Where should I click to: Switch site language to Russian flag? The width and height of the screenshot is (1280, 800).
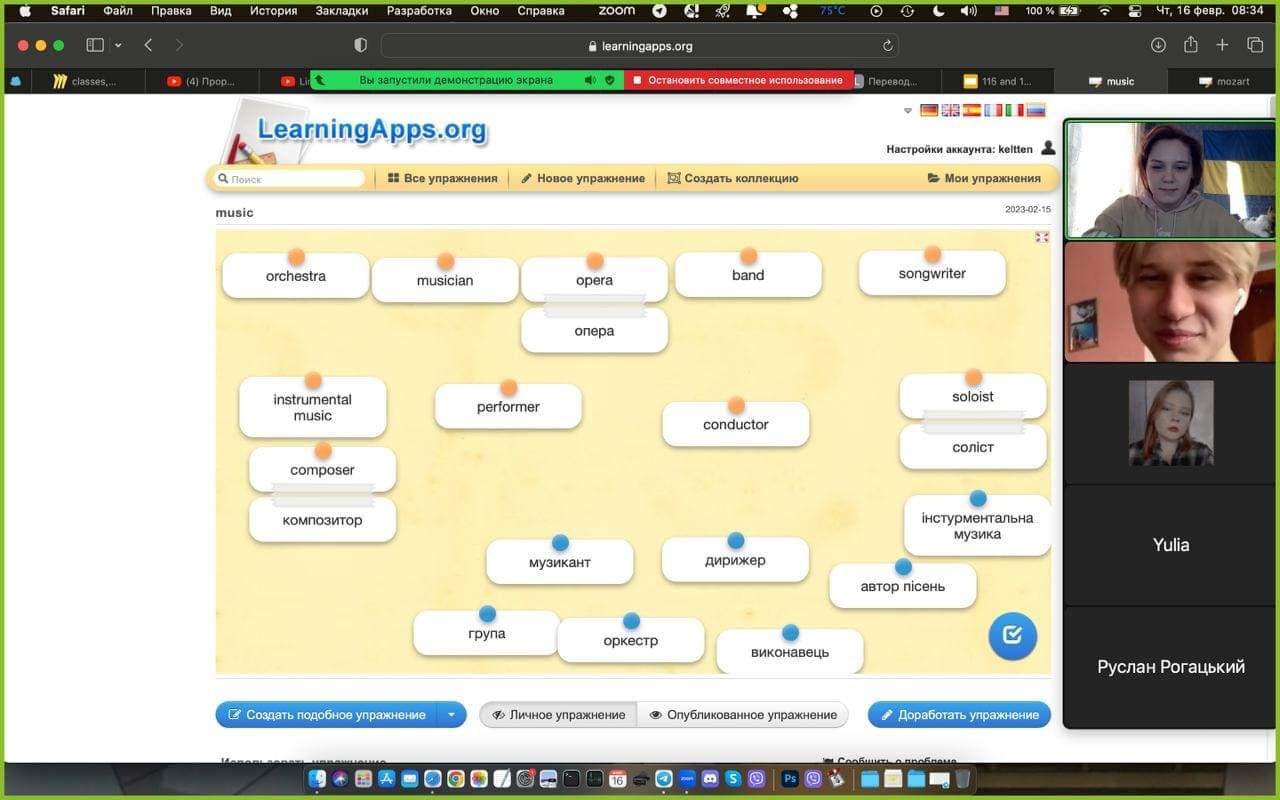point(1035,110)
